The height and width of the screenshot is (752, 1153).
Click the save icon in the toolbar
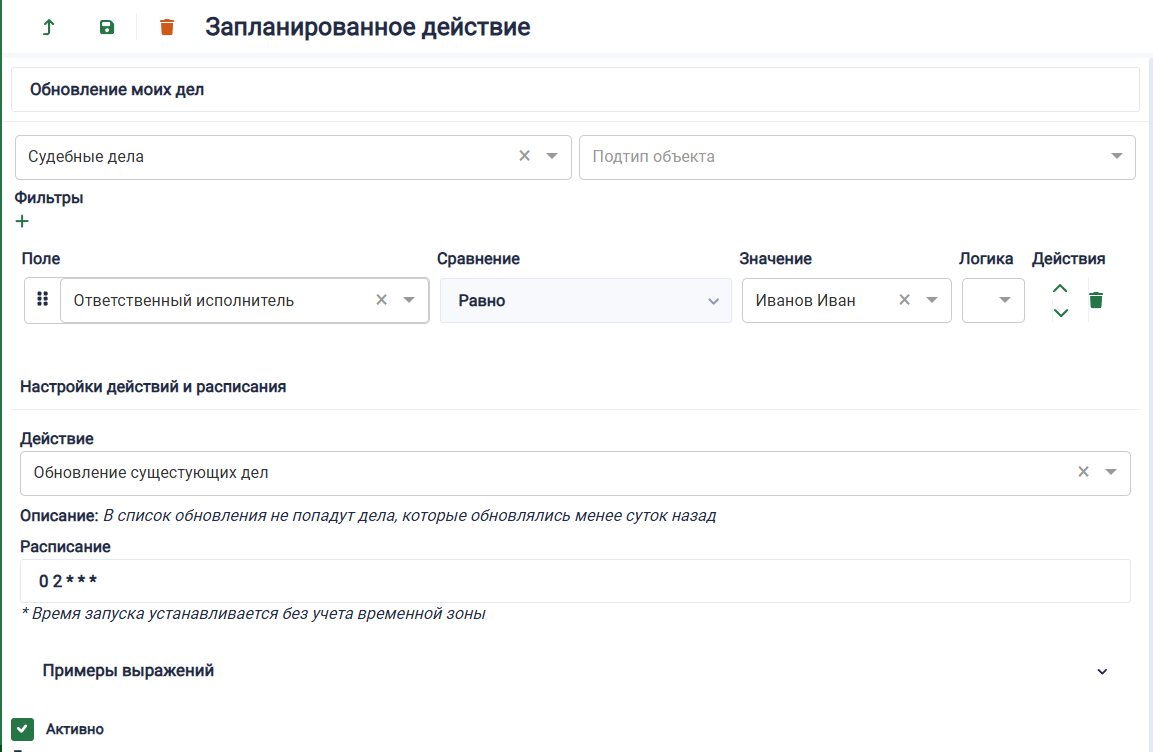[x=106, y=28]
